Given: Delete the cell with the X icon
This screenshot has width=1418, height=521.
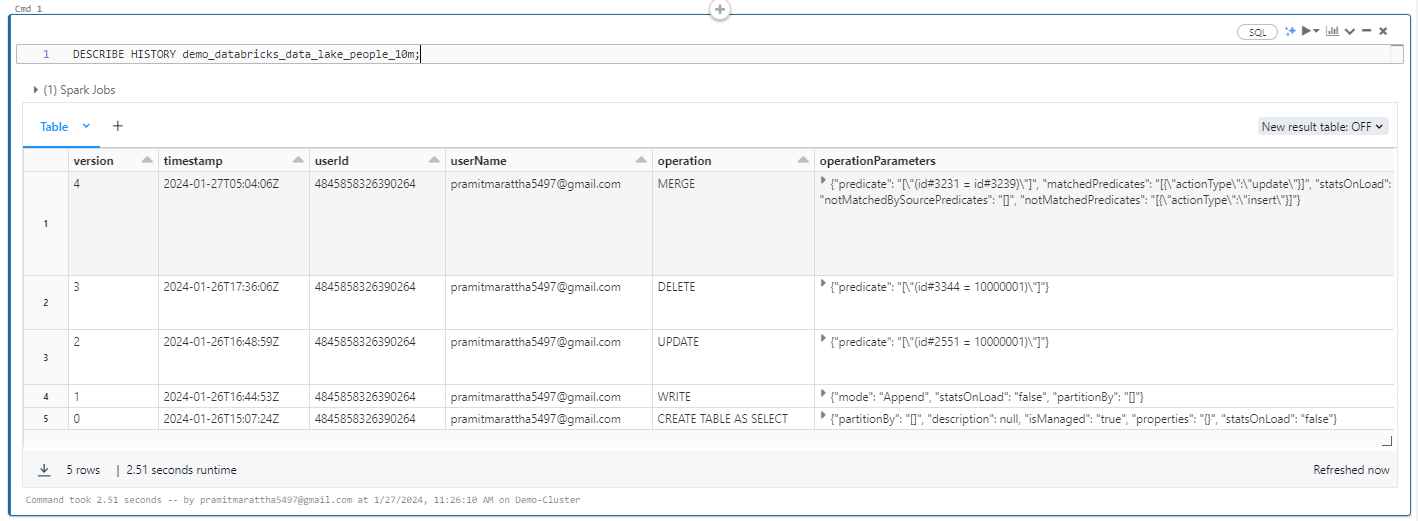Looking at the screenshot, I should 1383,32.
